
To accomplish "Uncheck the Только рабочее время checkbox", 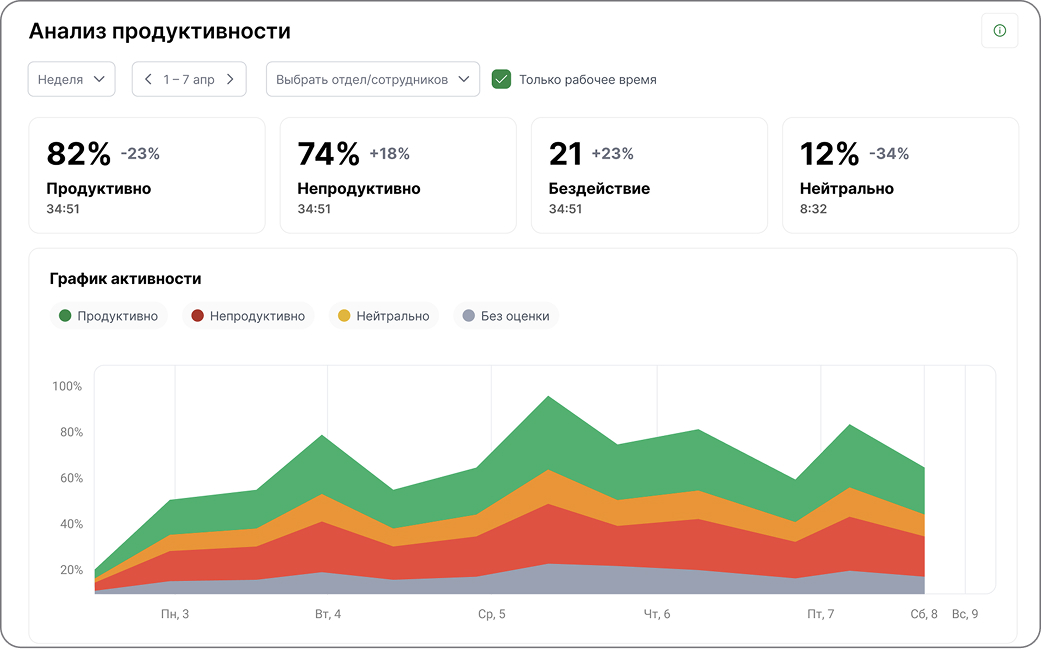I will pyautogui.click(x=502, y=79).
